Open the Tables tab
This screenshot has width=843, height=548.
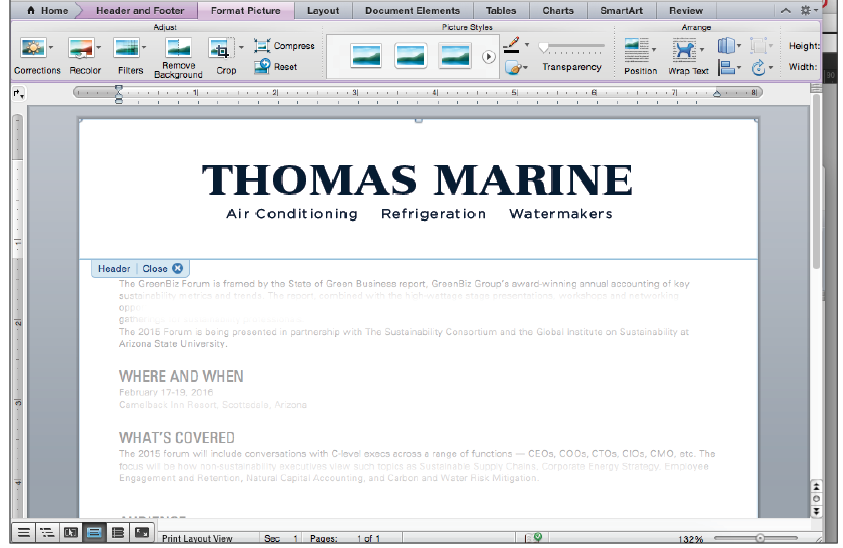tap(501, 10)
